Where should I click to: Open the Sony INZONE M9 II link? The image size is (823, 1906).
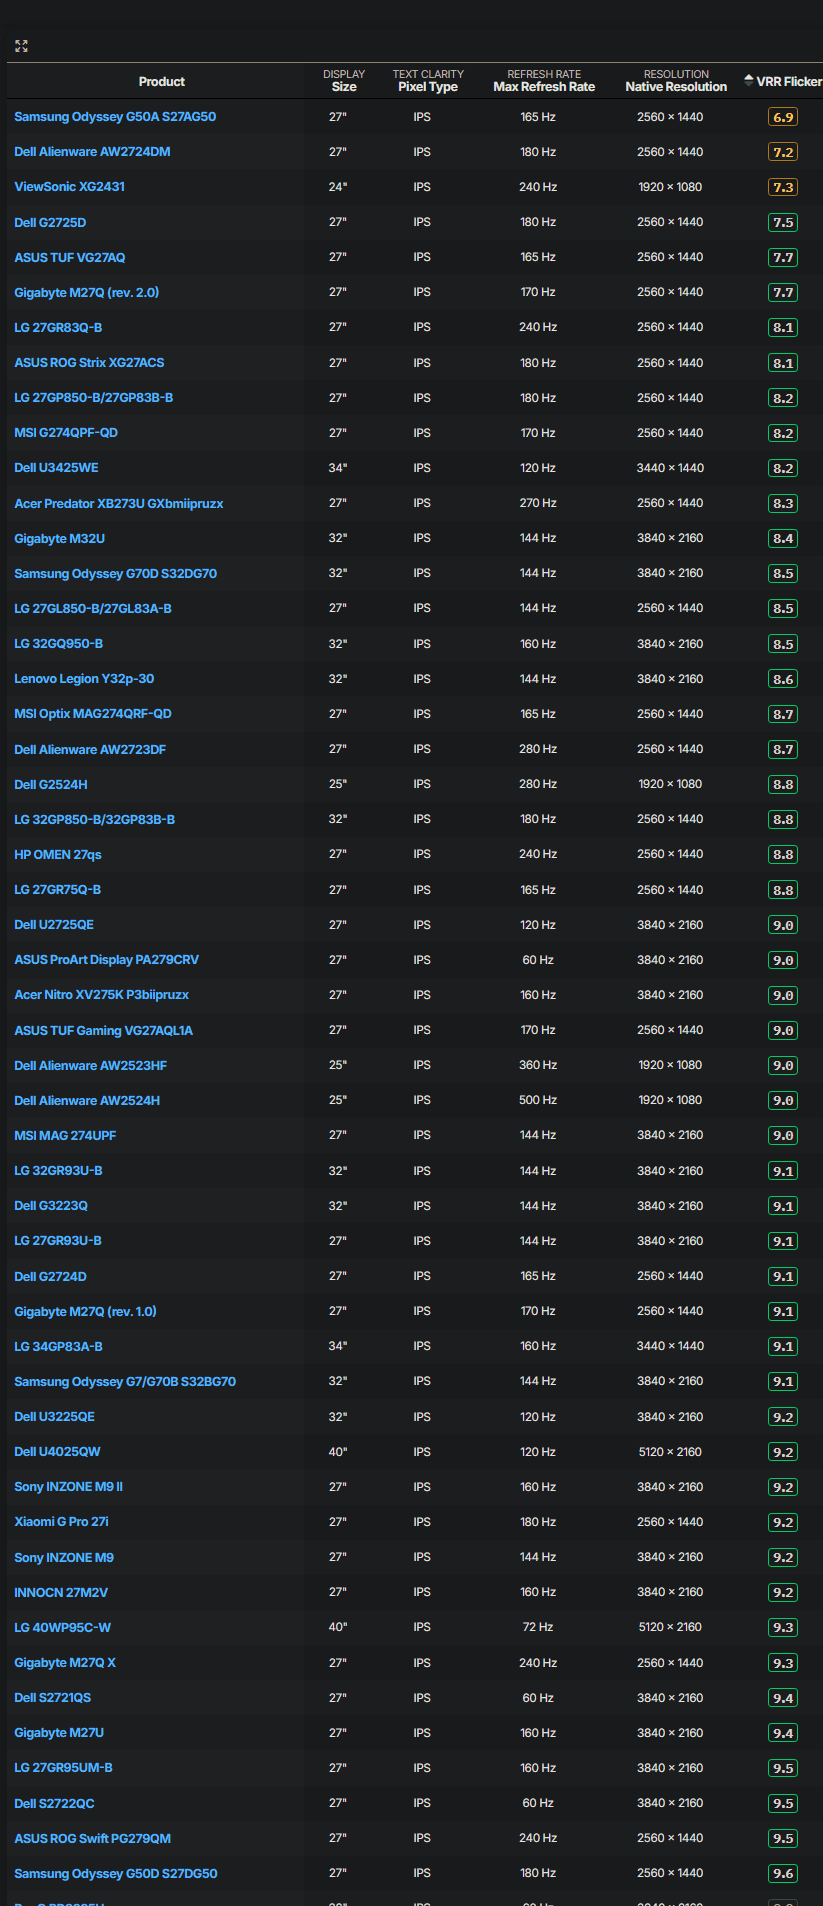(69, 1487)
